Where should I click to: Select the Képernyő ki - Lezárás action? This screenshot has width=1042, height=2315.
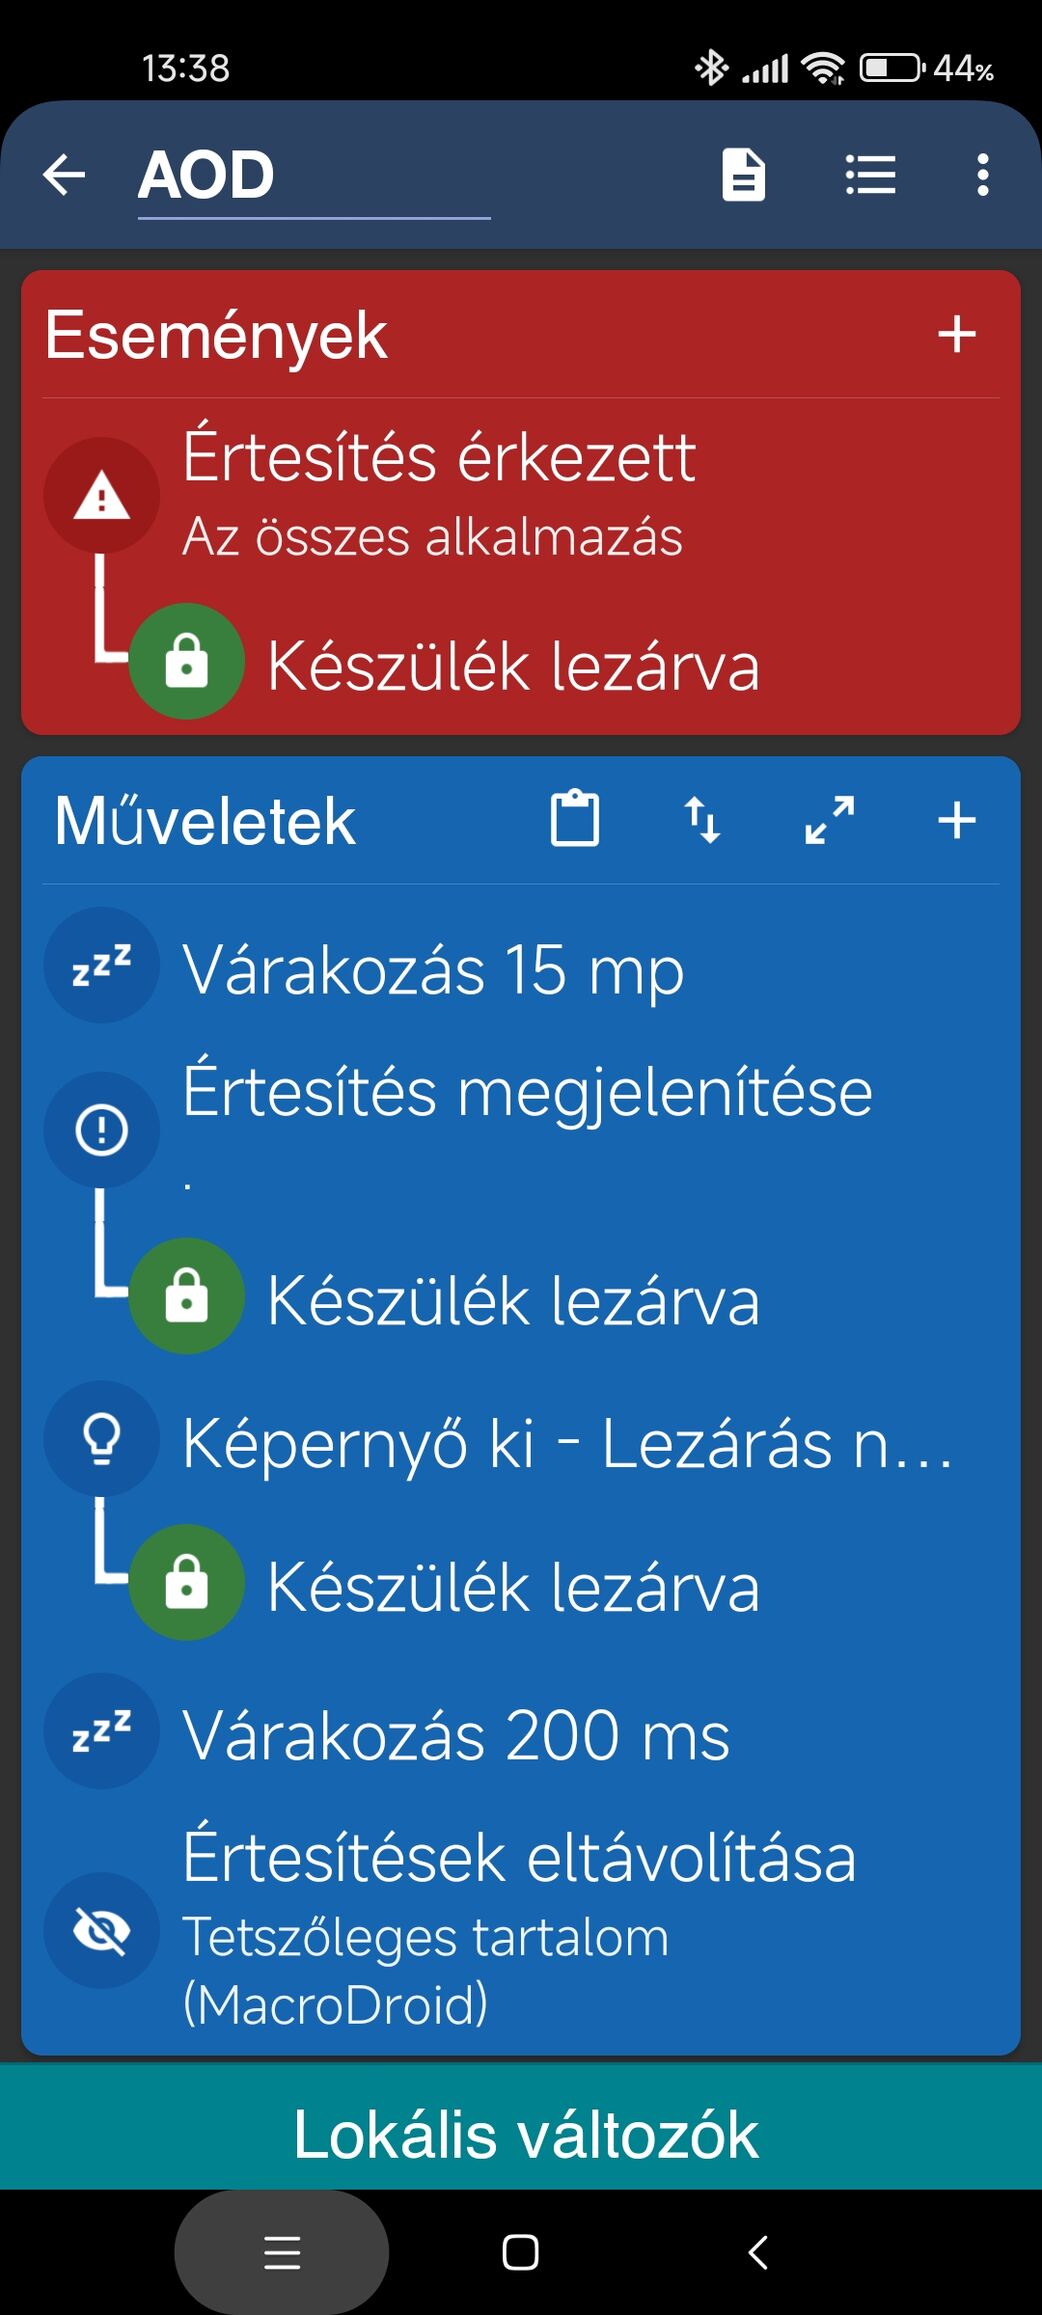[521, 1440]
